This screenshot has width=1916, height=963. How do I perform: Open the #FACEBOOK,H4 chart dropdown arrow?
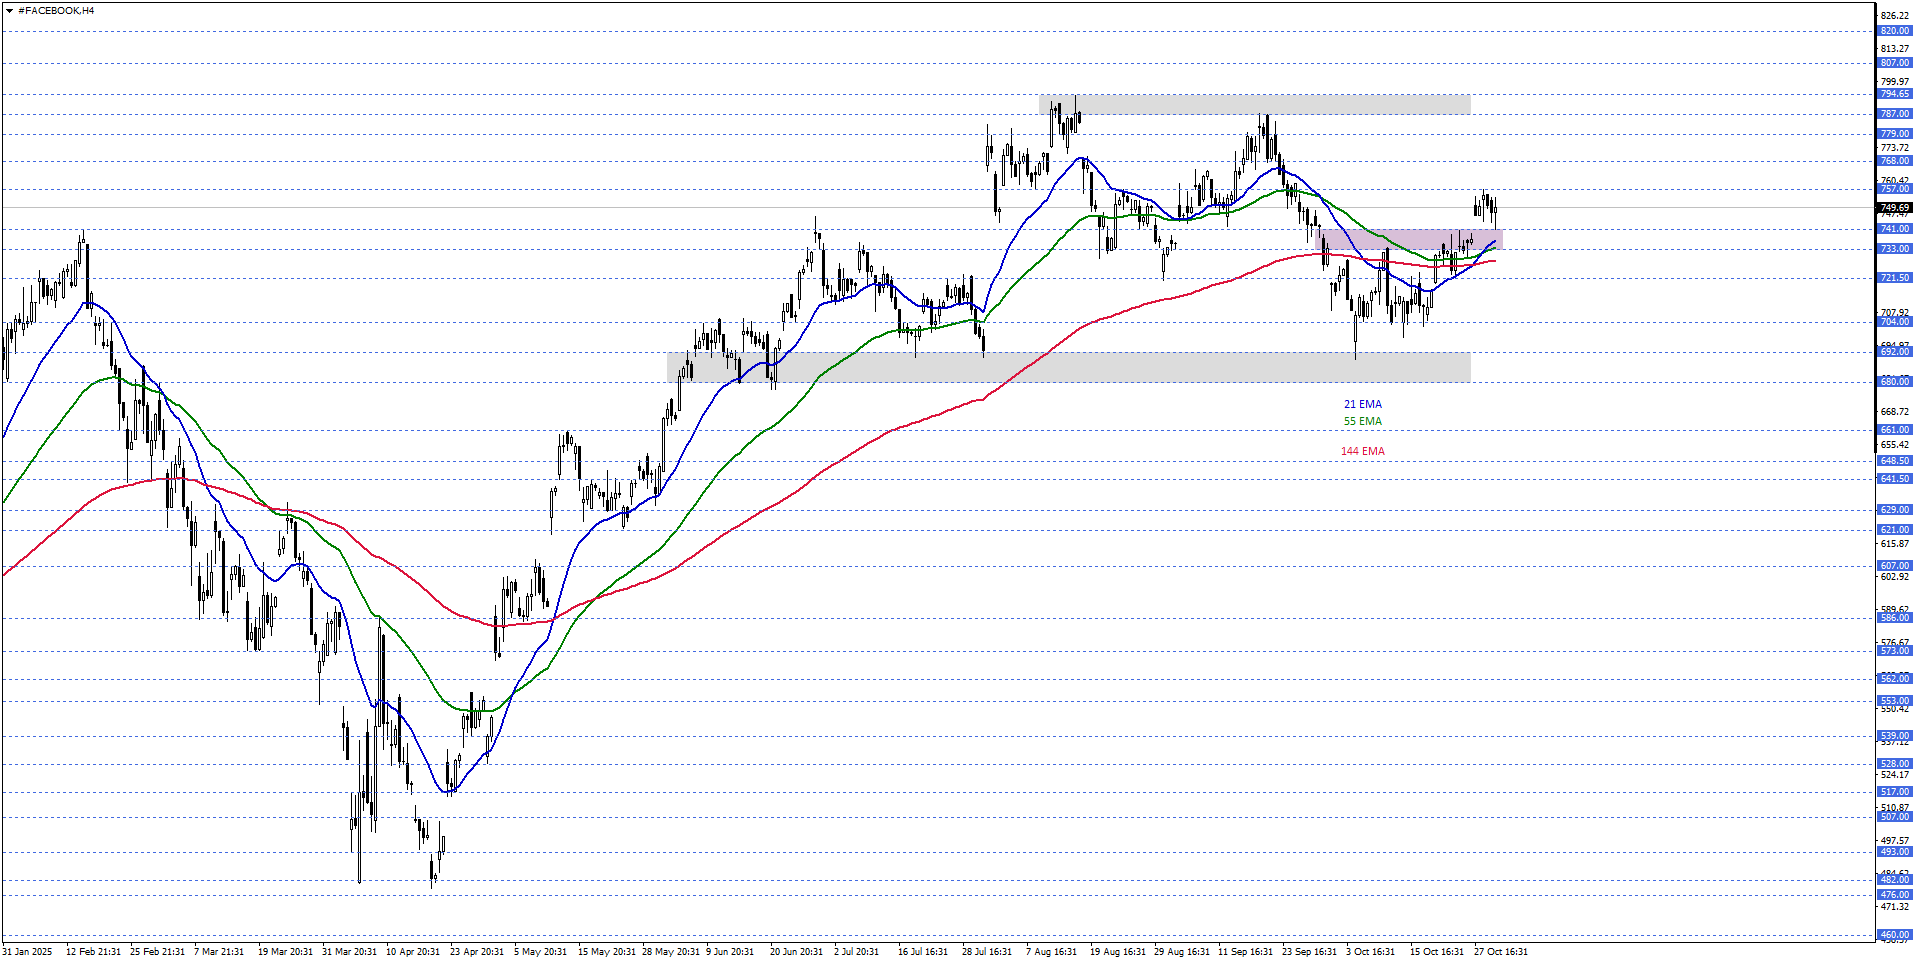(x=9, y=11)
